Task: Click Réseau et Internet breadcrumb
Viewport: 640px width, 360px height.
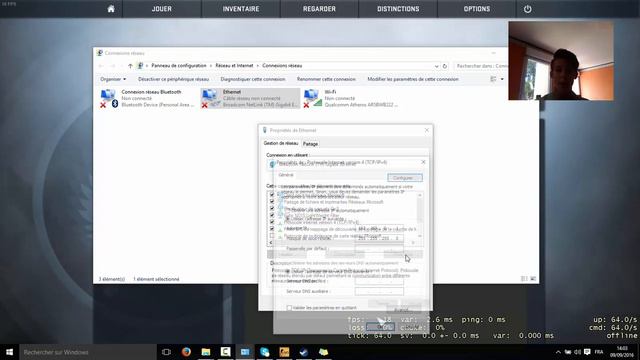Action: [234, 66]
